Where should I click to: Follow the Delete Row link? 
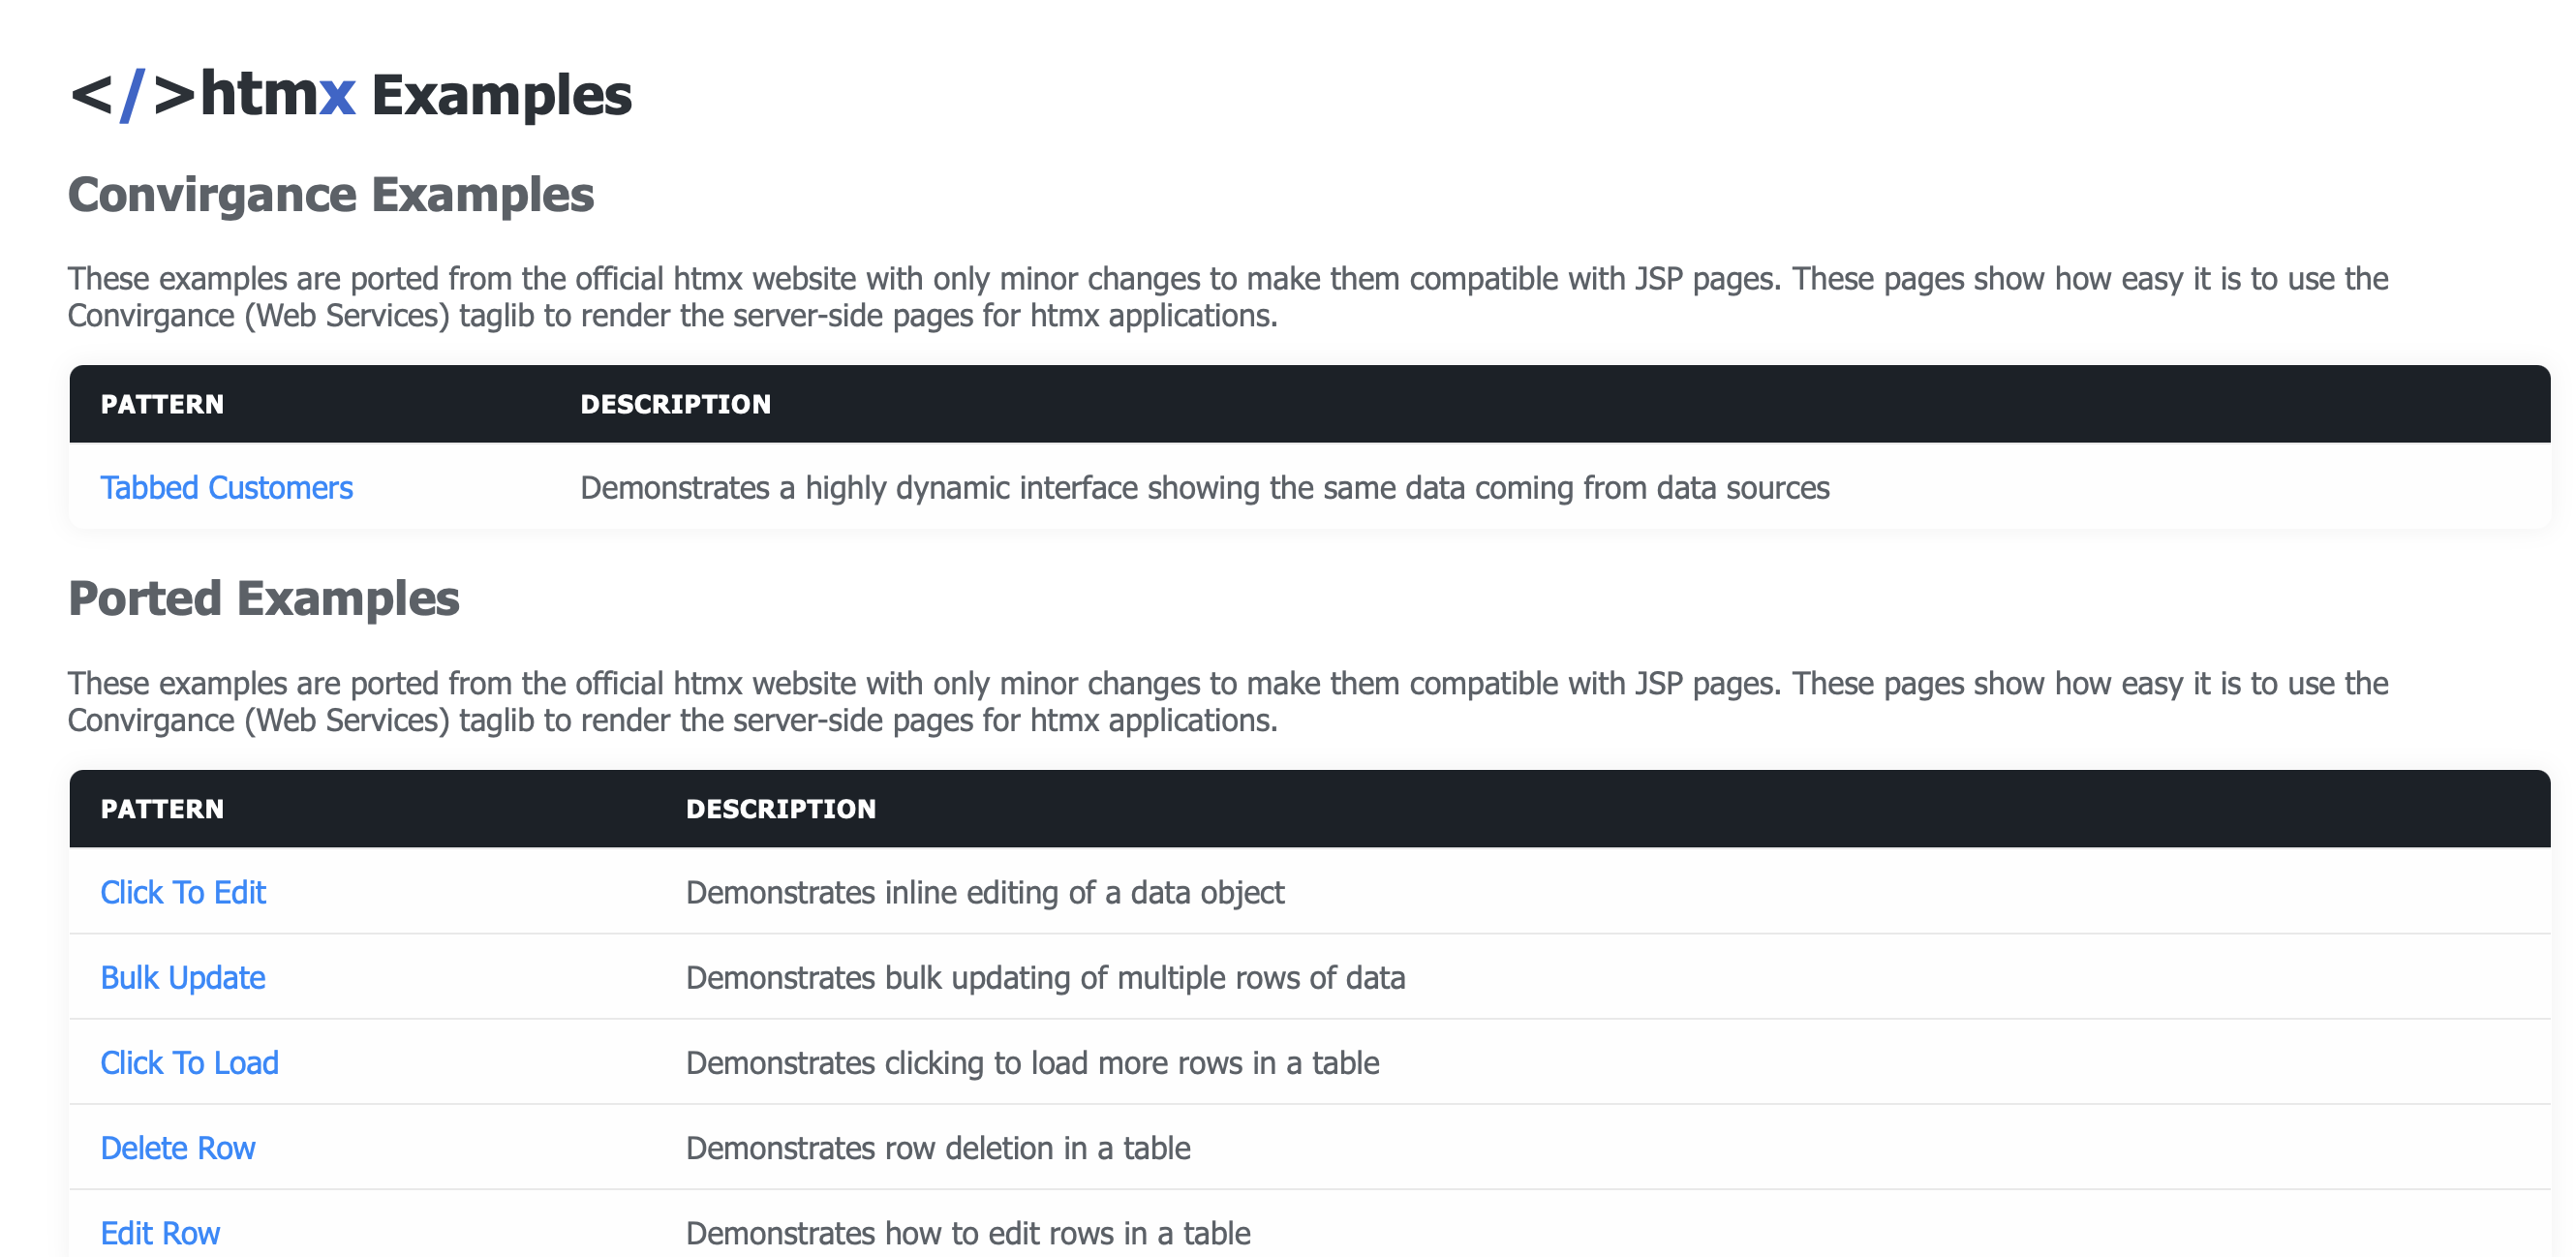pyautogui.click(x=178, y=1148)
